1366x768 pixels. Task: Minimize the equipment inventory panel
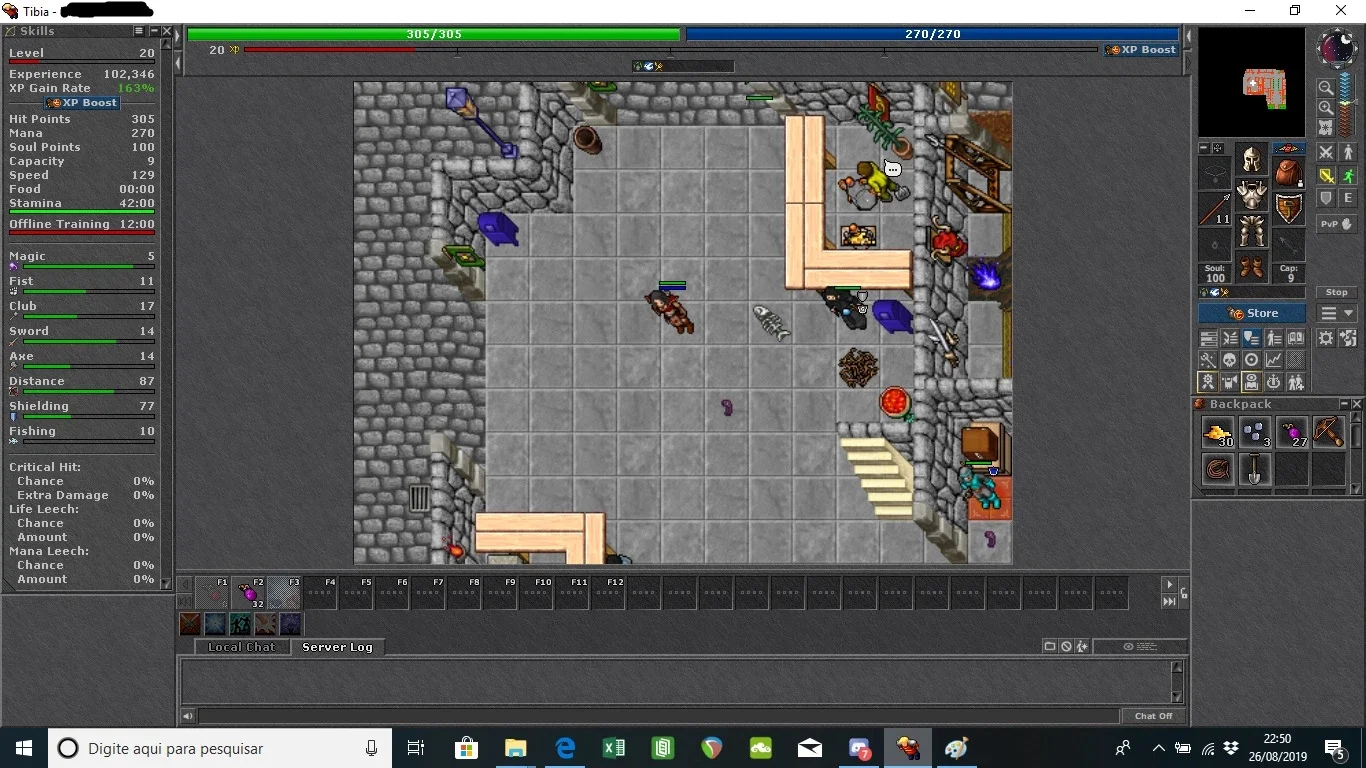point(1204,148)
